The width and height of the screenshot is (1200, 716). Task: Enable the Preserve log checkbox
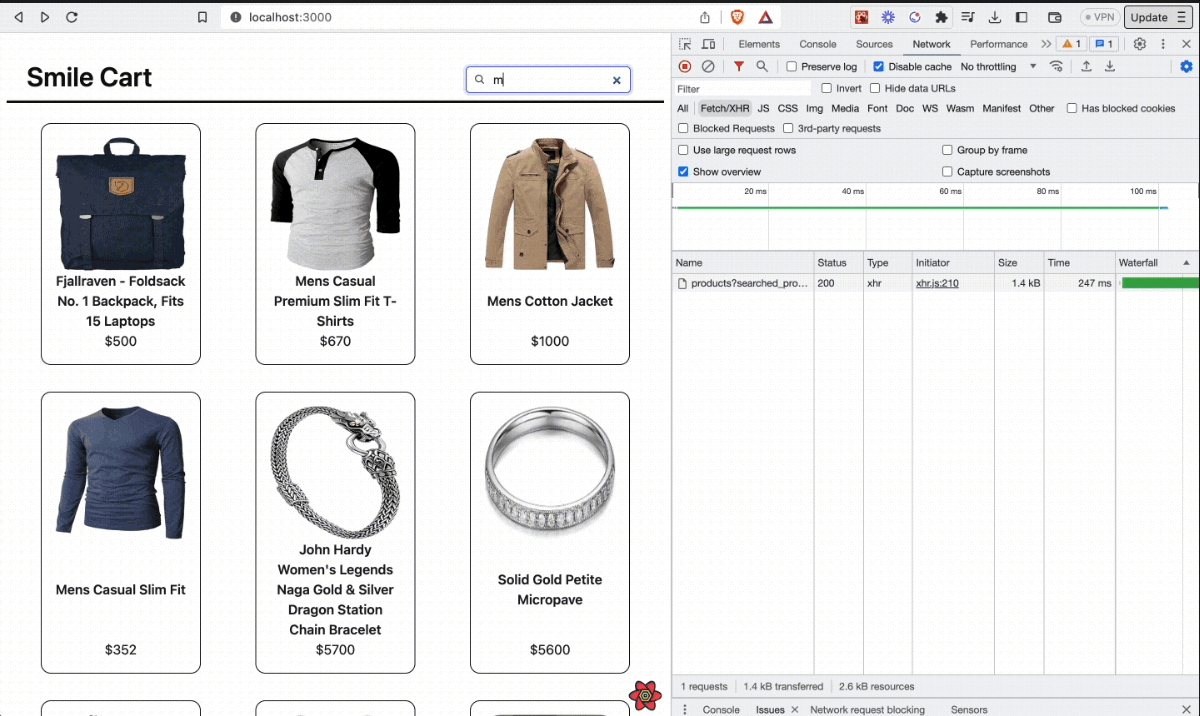(792, 66)
